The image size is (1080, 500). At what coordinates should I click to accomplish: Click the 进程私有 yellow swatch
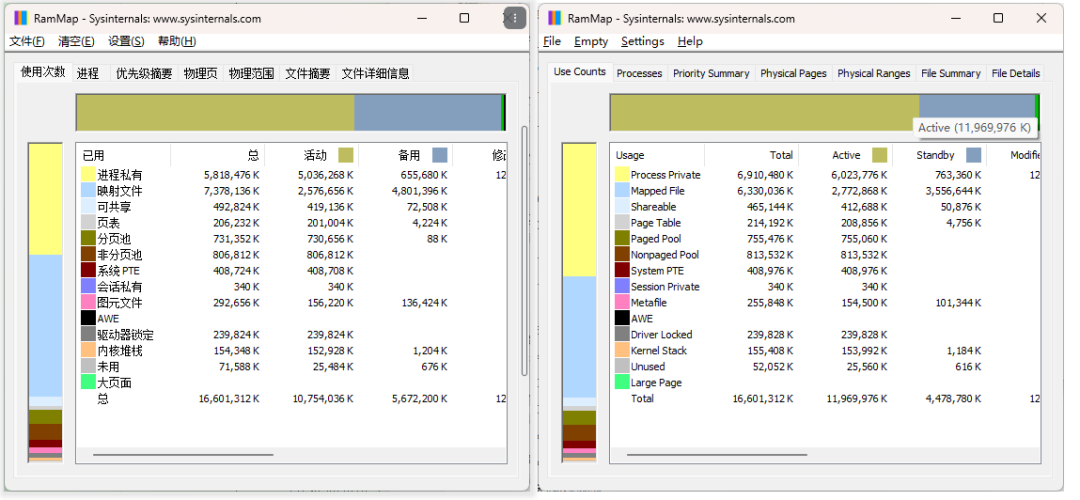88,175
